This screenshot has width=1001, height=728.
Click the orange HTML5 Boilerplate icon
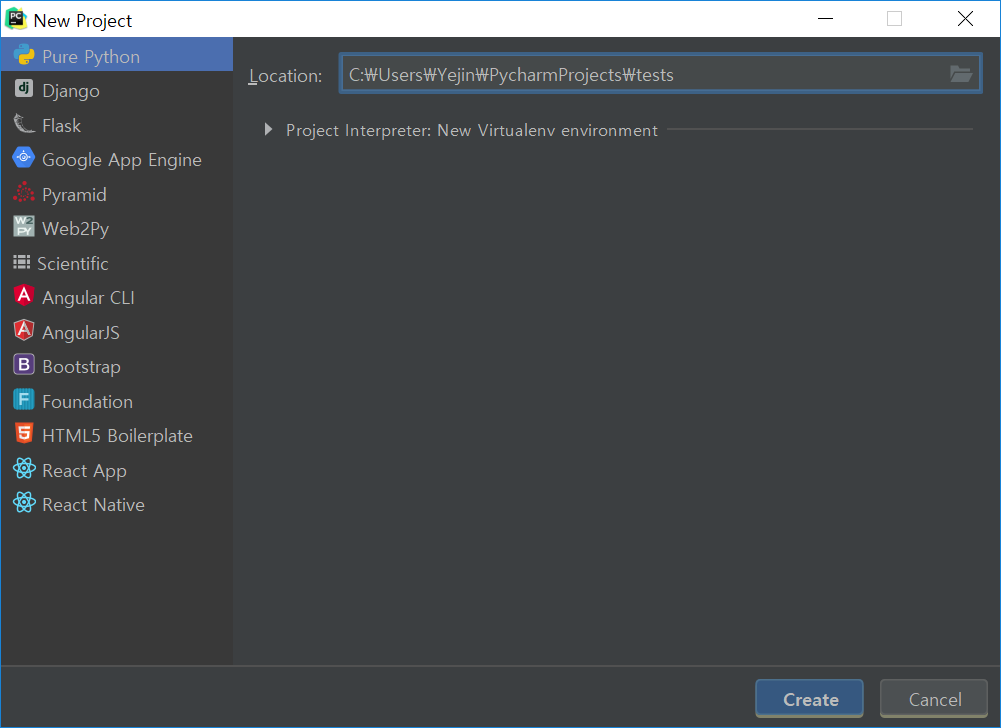click(x=24, y=434)
